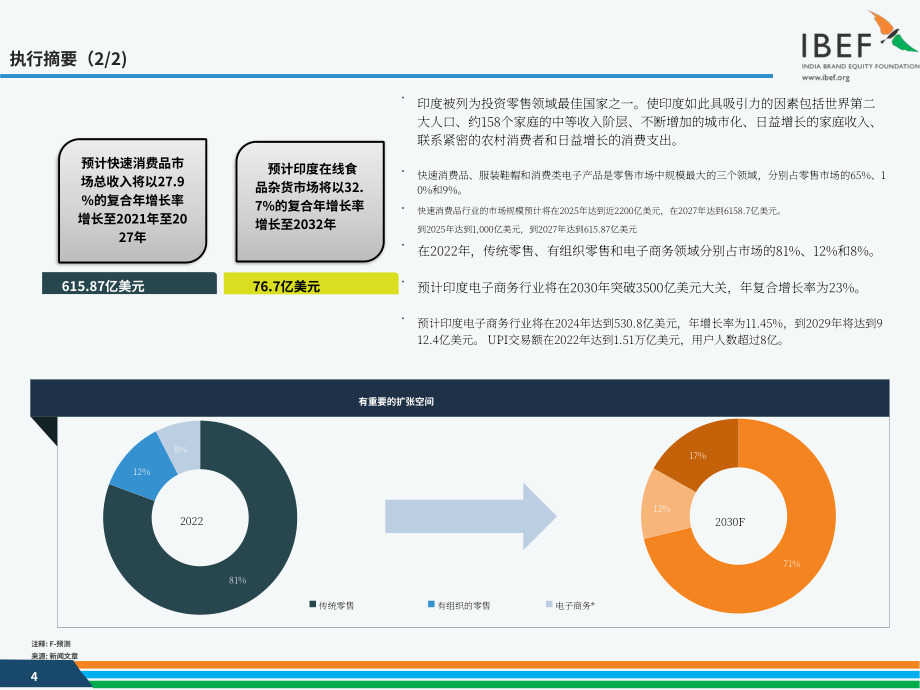This screenshot has width=920, height=690.
Task: Click the 81% segment of 2022 donut
Action: [237, 580]
